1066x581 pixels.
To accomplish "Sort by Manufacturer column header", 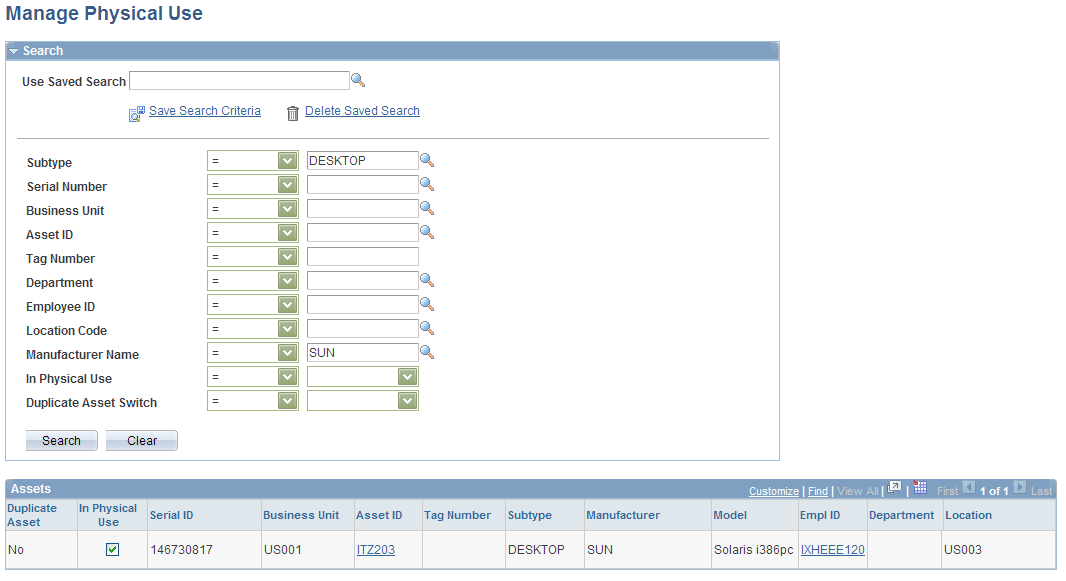I will pyautogui.click(x=623, y=515).
